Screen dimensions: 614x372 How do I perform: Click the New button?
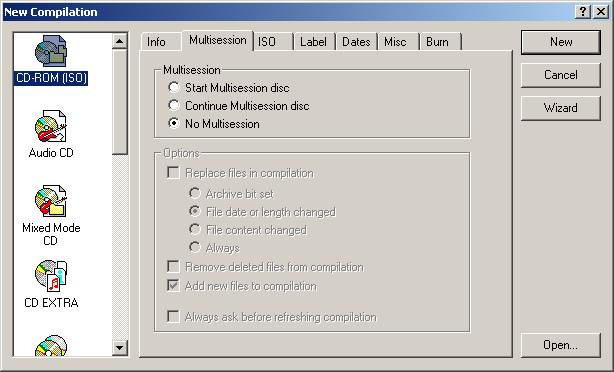(561, 42)
